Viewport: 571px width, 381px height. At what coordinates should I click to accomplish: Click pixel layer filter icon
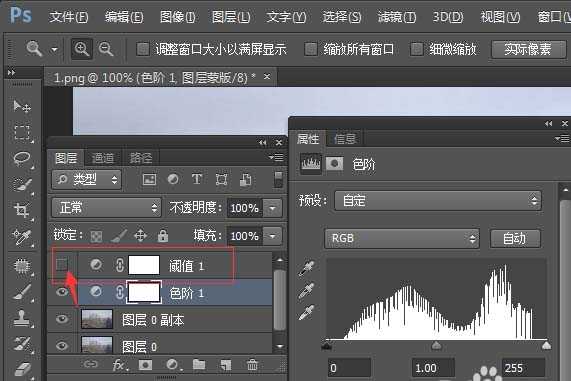click(x=149, y=179)
